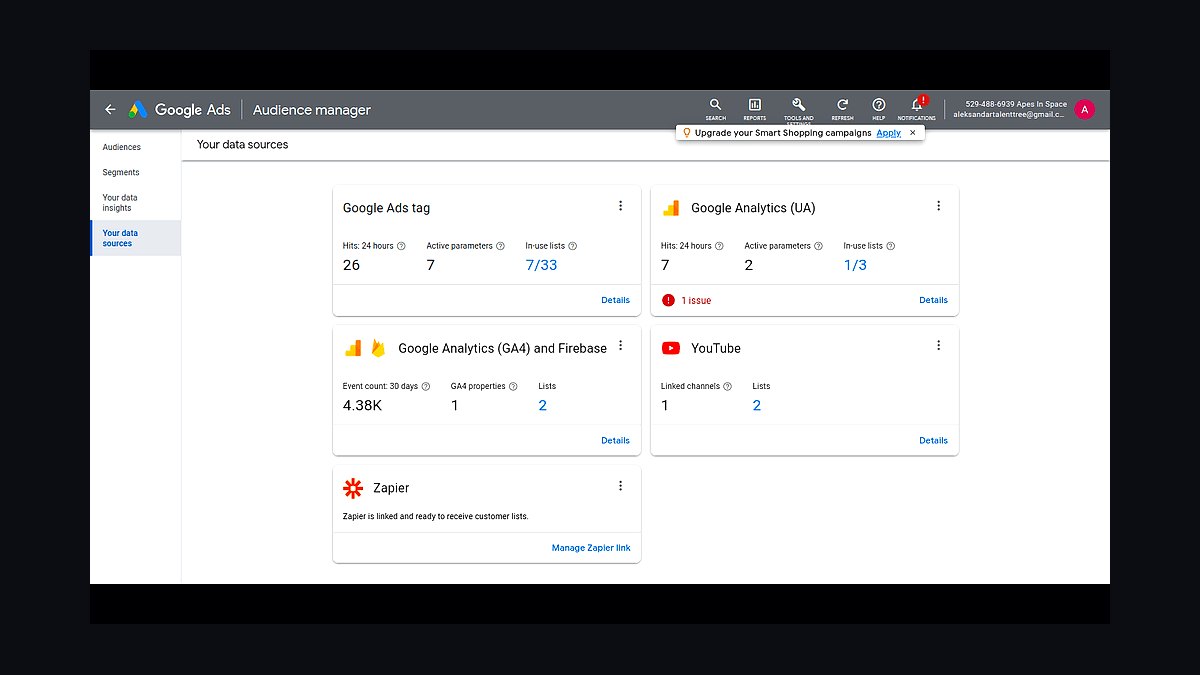
Task: Click help icon beside UA Active parameters
Action: pos(820,246)
